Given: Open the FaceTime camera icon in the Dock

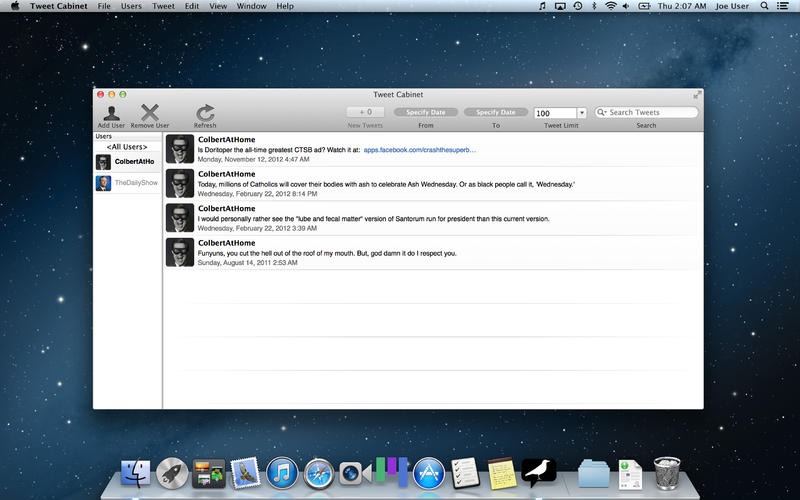Looking at the screenshot, I should click(x=355, y=474).
